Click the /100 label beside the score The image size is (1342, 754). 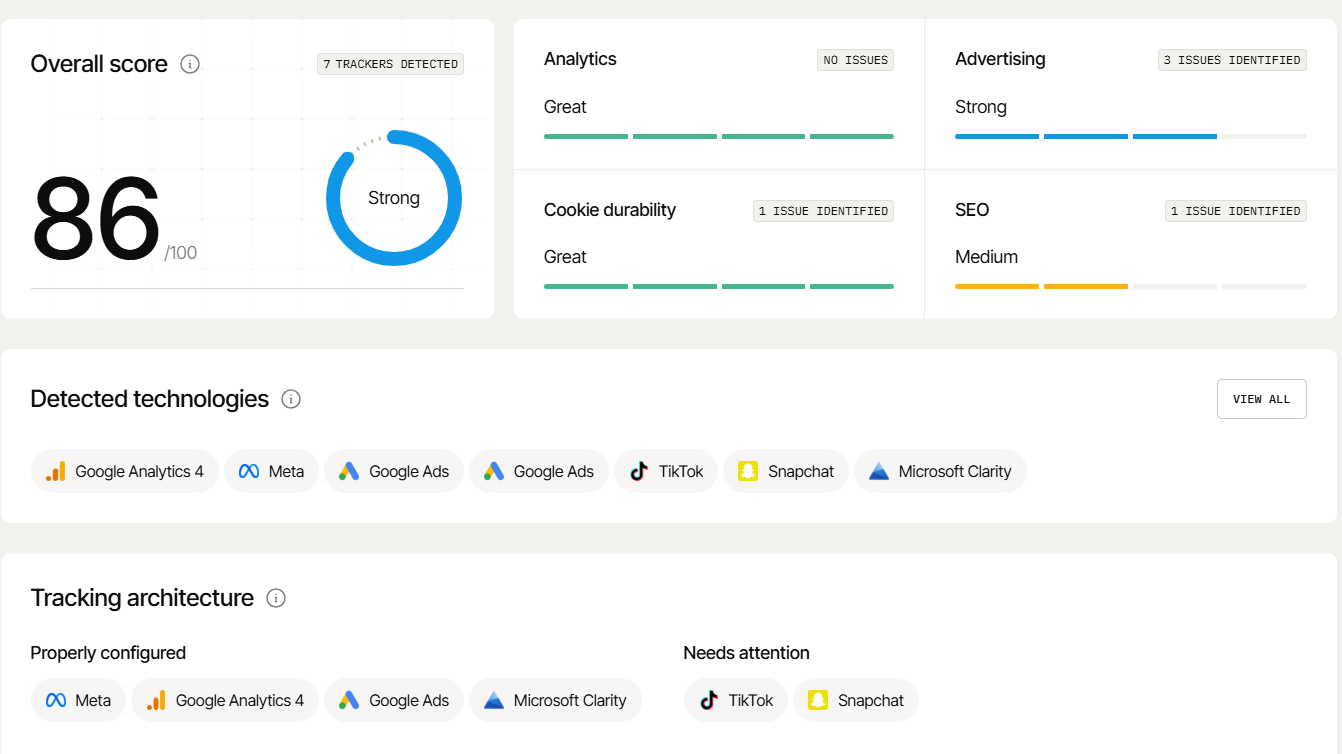click(x=181, y=253)
